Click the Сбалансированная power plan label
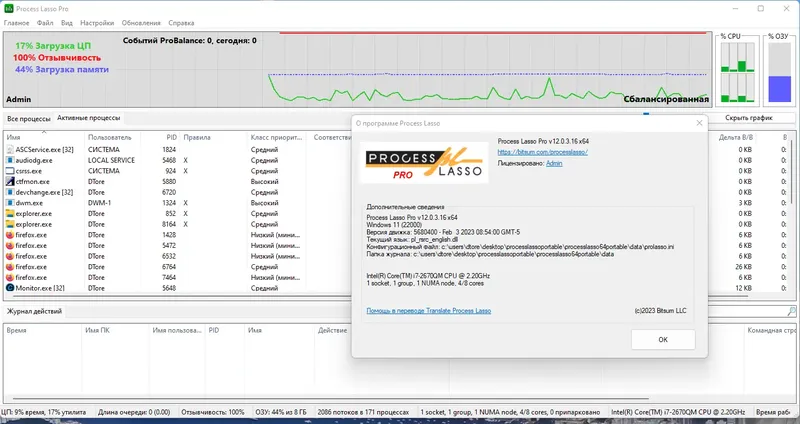 [666, 99]
